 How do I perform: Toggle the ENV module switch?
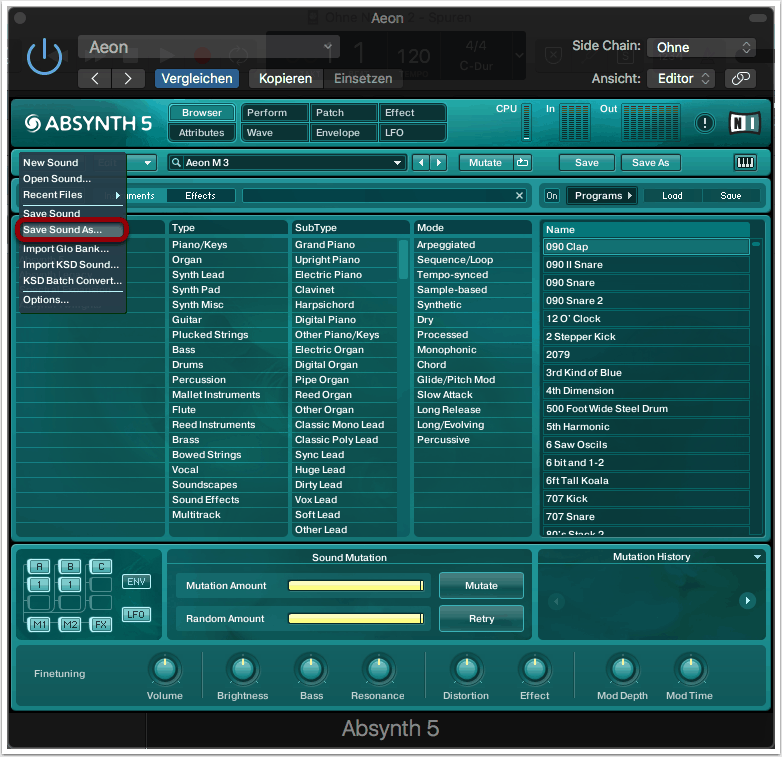pyautogui.click(x=136, y=581)
